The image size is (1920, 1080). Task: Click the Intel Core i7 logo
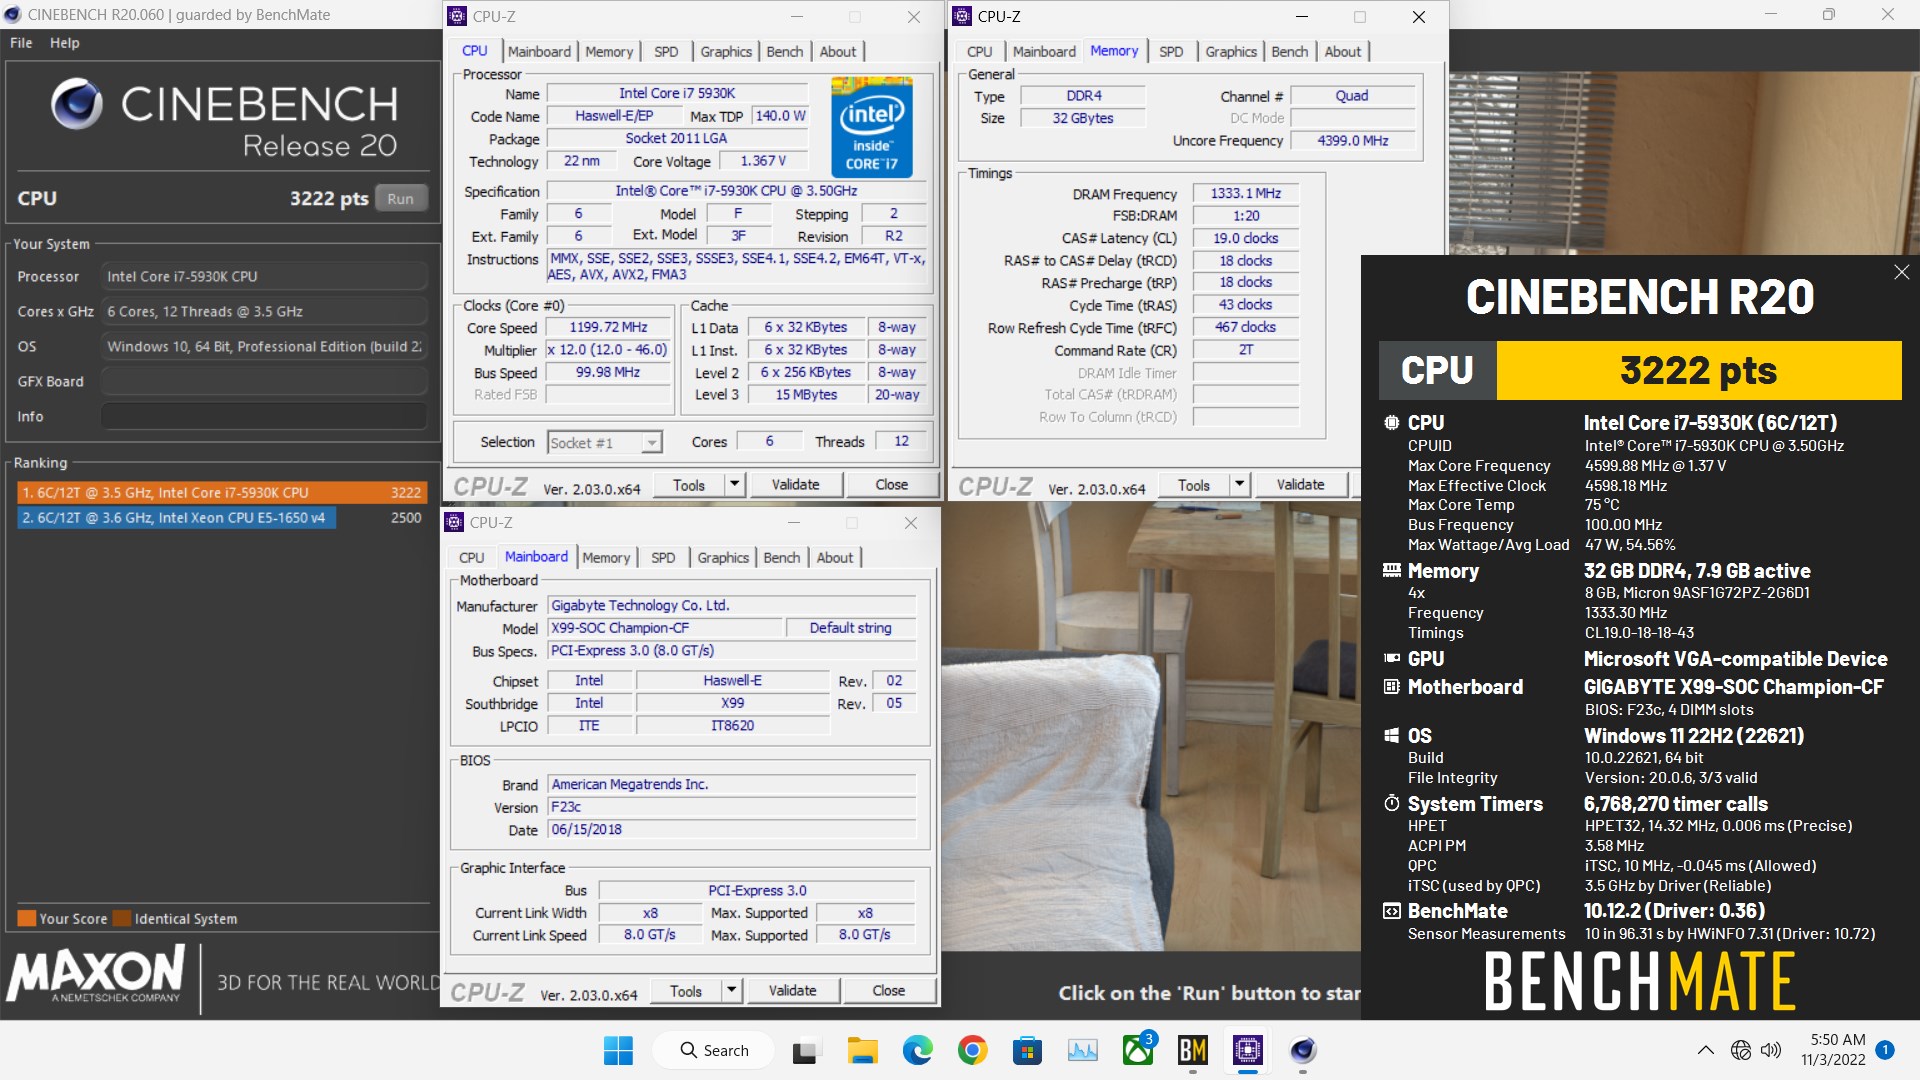pos(871,127)
